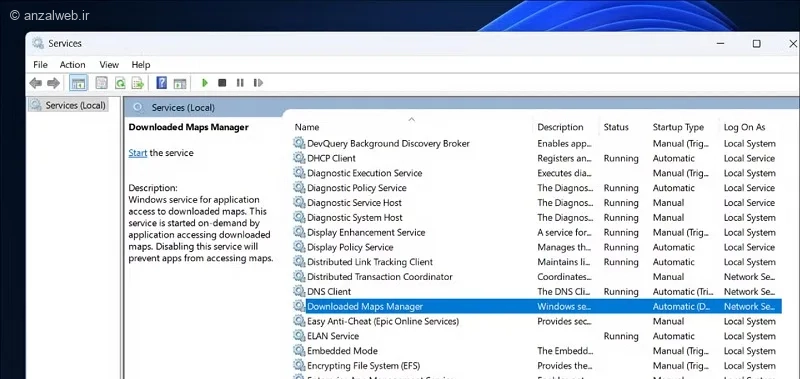This screenshot has height=379, width=800.
Task: Select DevQuery Background Discovery Broker service
Action: pyautogui.click(x=537, y=143)
